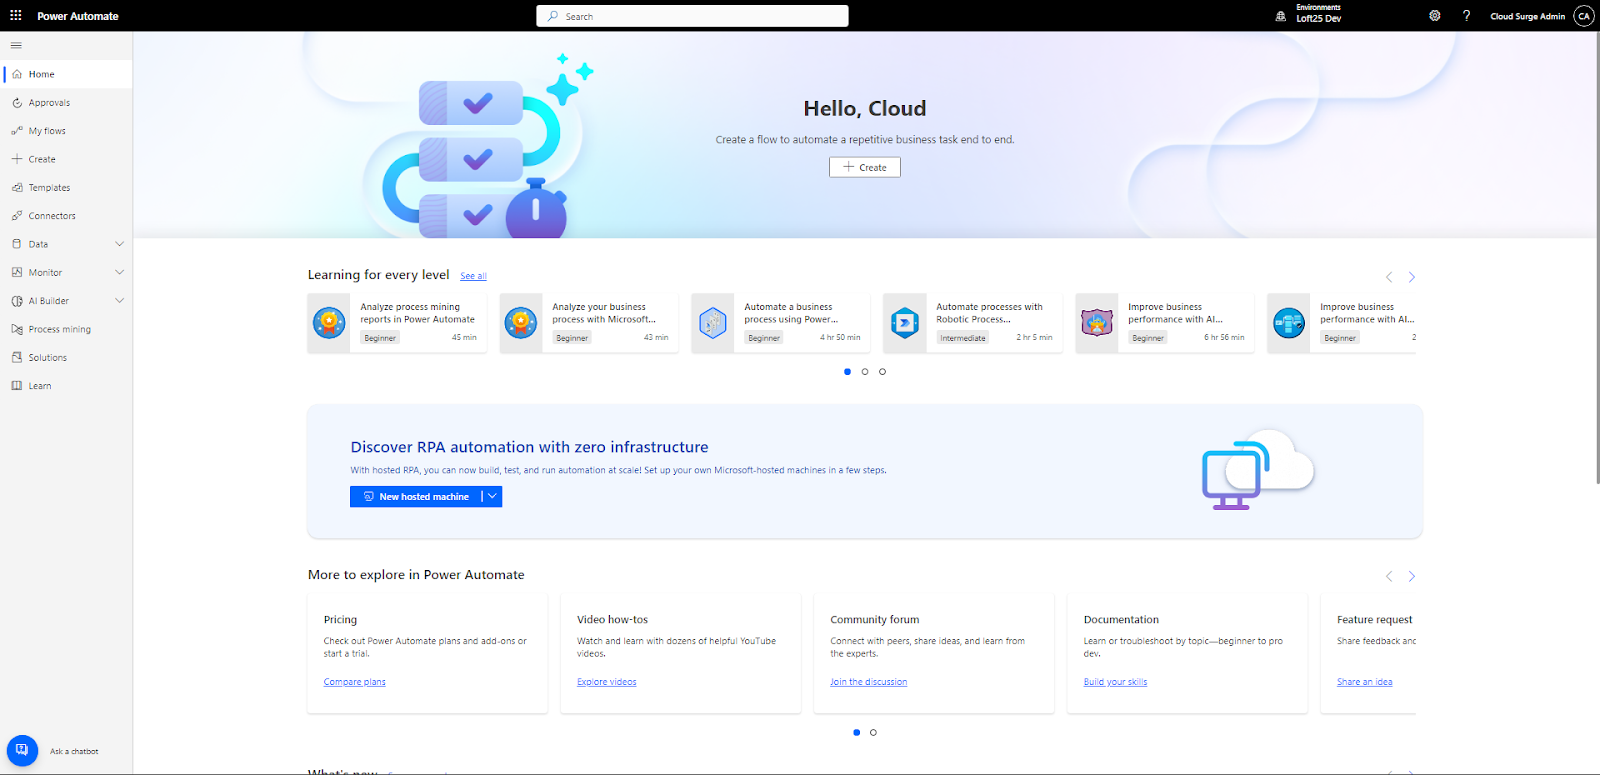Screen dimensions: 1600x775
Task: Open the CA account avatar
Action: [x=1584, y=16]
